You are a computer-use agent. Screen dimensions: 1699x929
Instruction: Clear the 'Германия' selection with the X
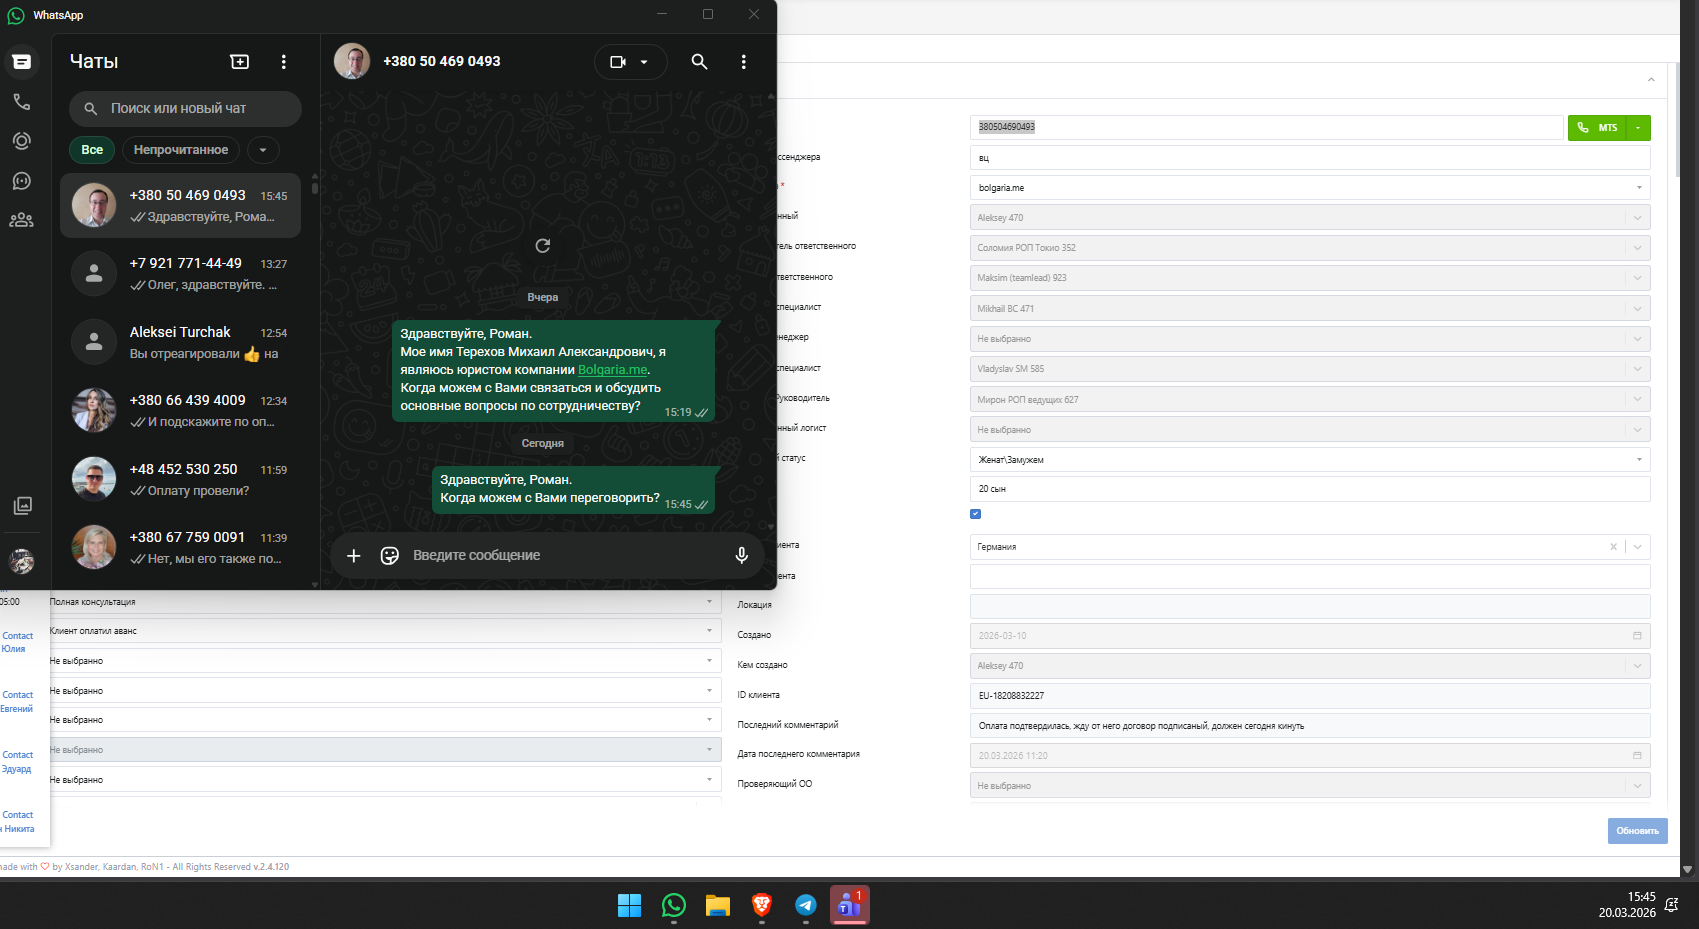[x=1613, y=547]
